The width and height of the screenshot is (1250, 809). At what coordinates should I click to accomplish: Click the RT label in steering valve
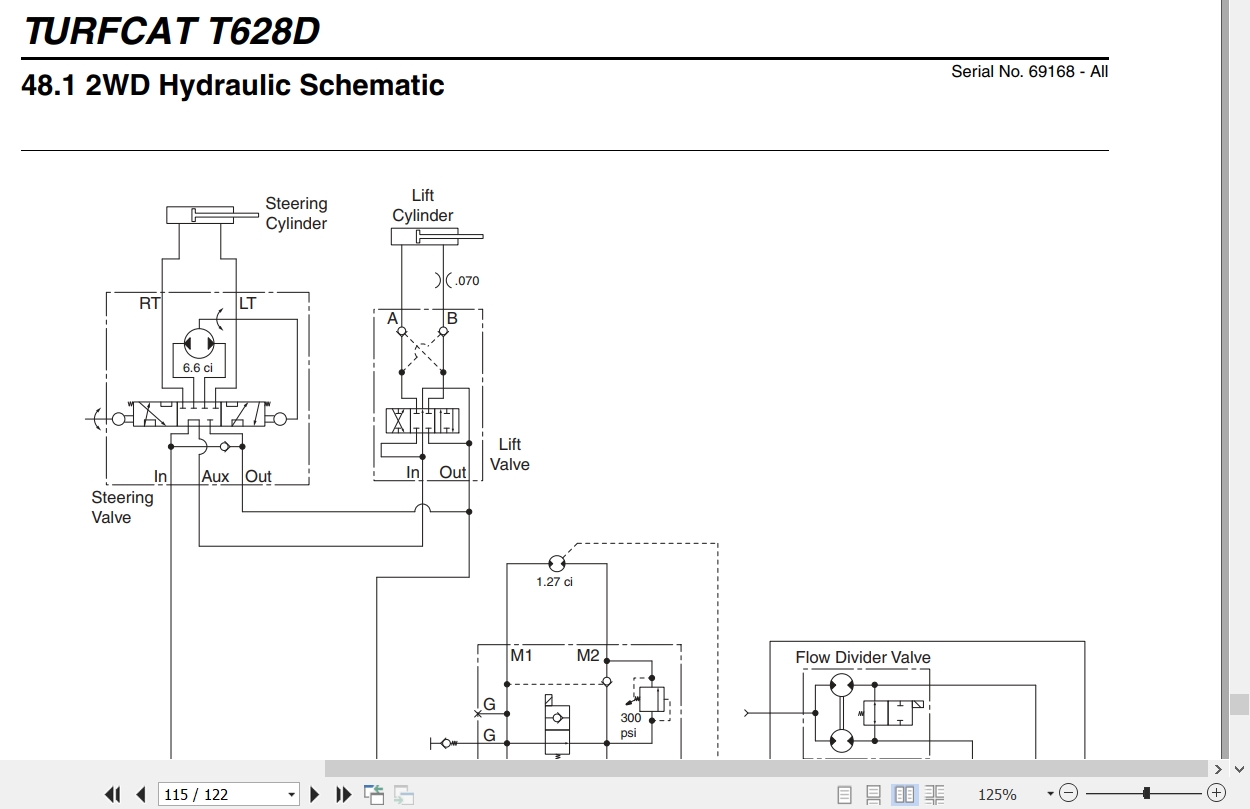click(150, 304)
